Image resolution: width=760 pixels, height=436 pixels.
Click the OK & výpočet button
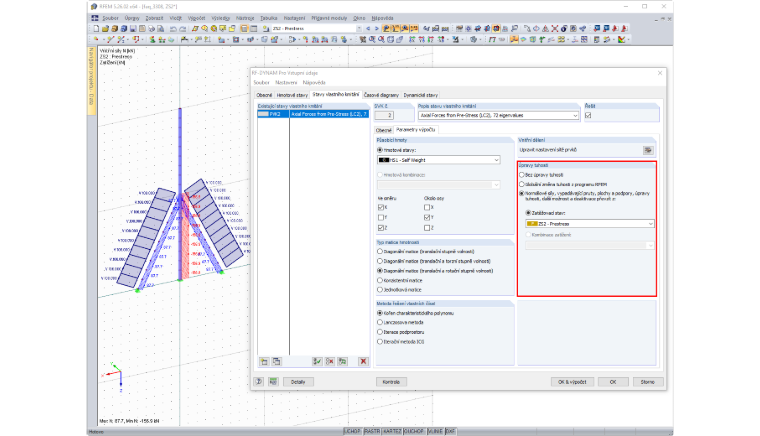click(x=572, y=382)
